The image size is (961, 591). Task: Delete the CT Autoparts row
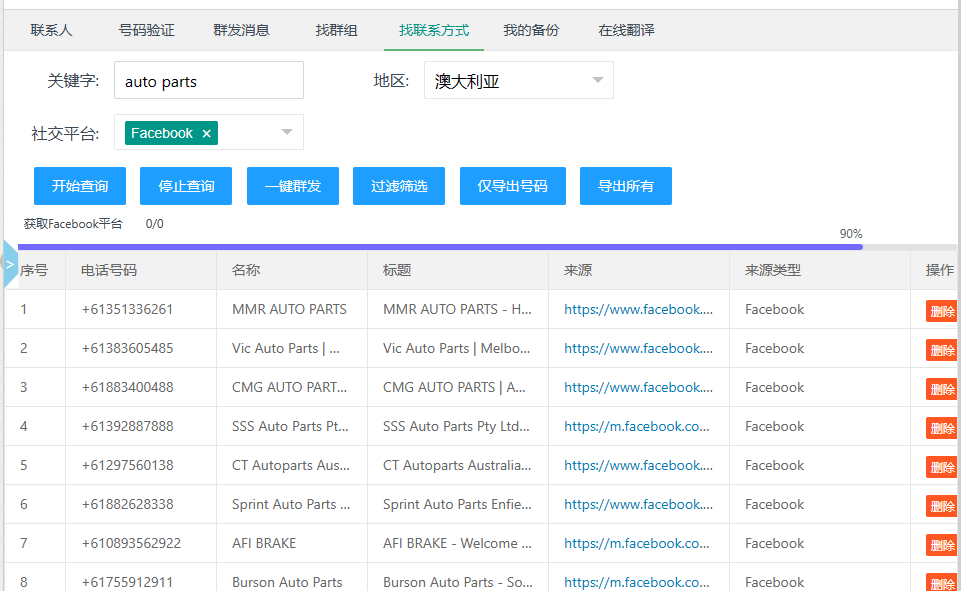[x=941, y=467]
